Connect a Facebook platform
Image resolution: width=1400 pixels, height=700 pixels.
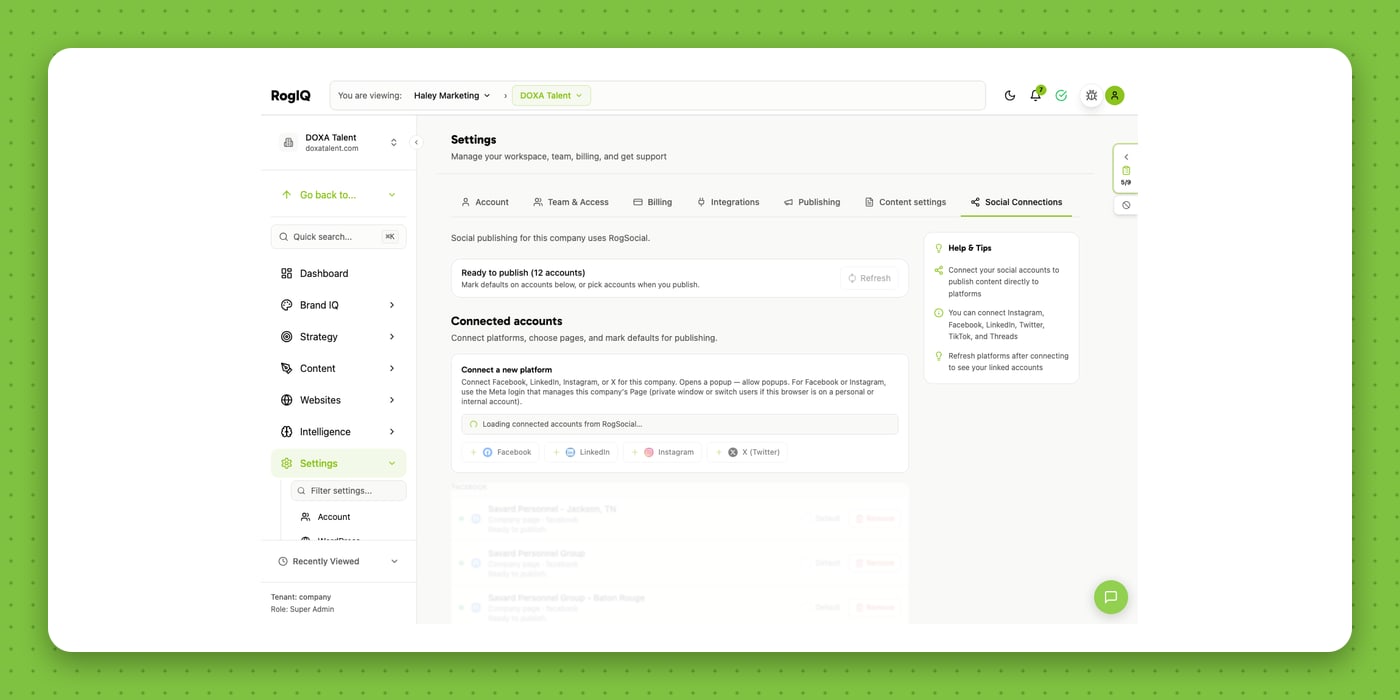(500, 452)
